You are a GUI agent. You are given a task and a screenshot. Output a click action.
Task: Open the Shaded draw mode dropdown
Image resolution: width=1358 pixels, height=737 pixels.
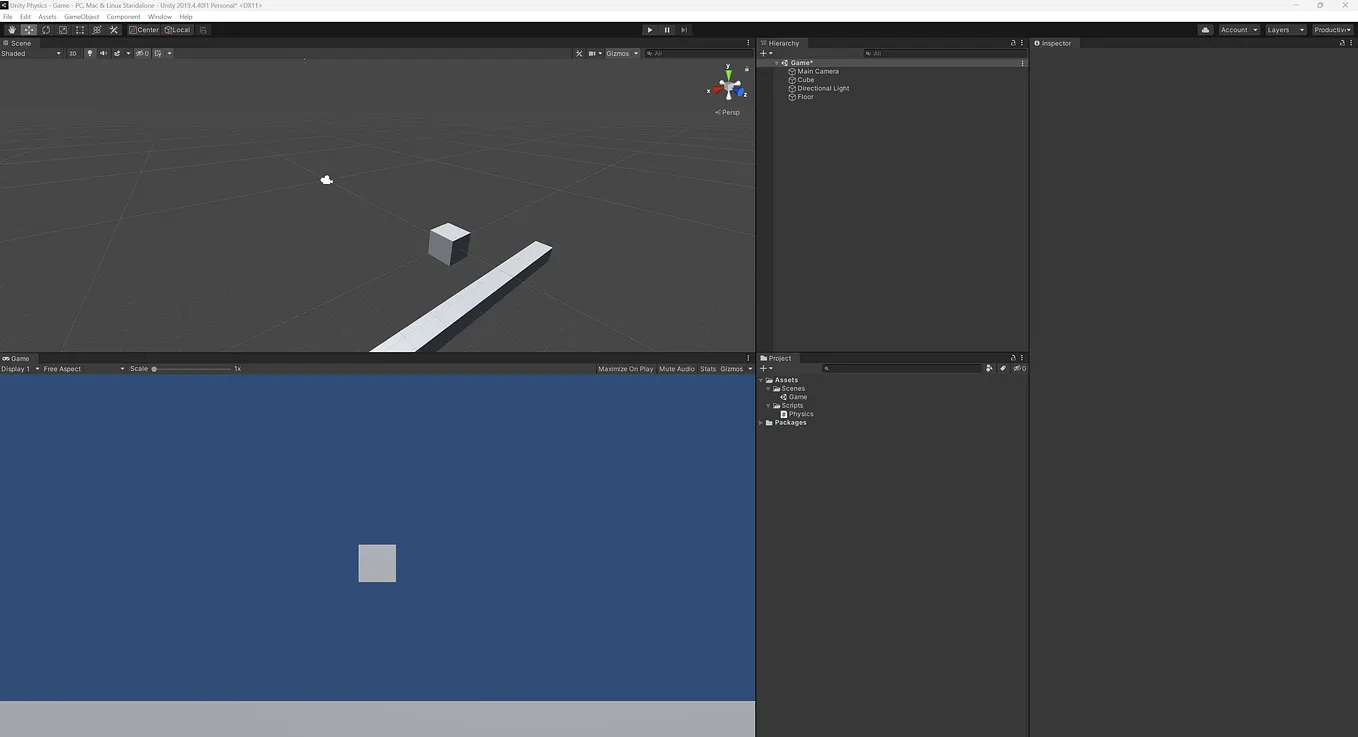(30, 53)
